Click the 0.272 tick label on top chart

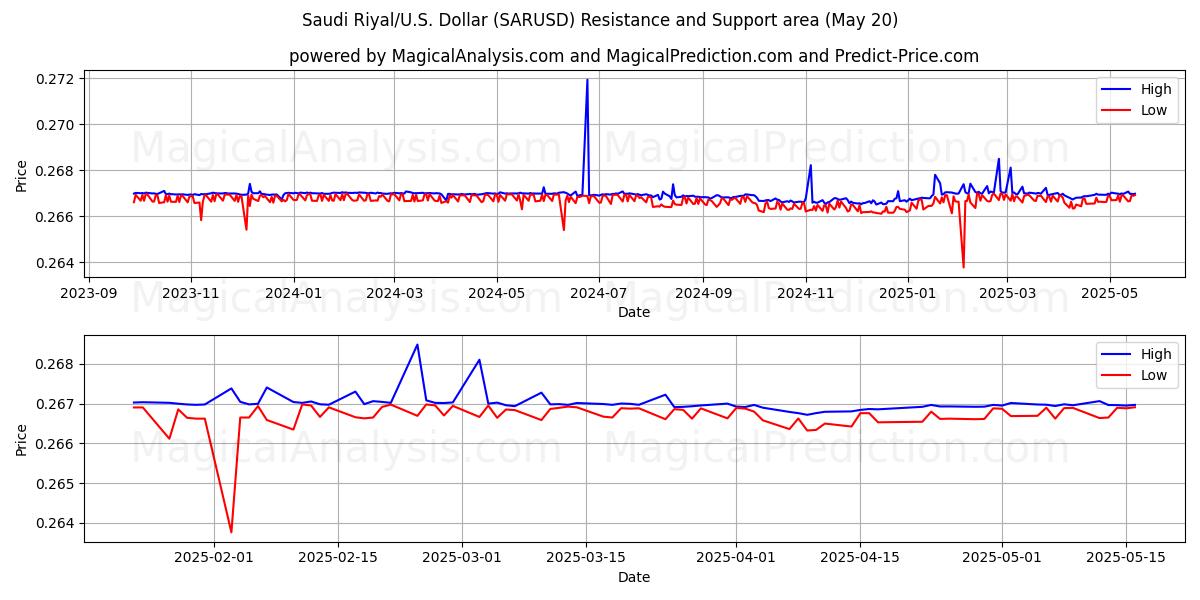tap(57, 79)
